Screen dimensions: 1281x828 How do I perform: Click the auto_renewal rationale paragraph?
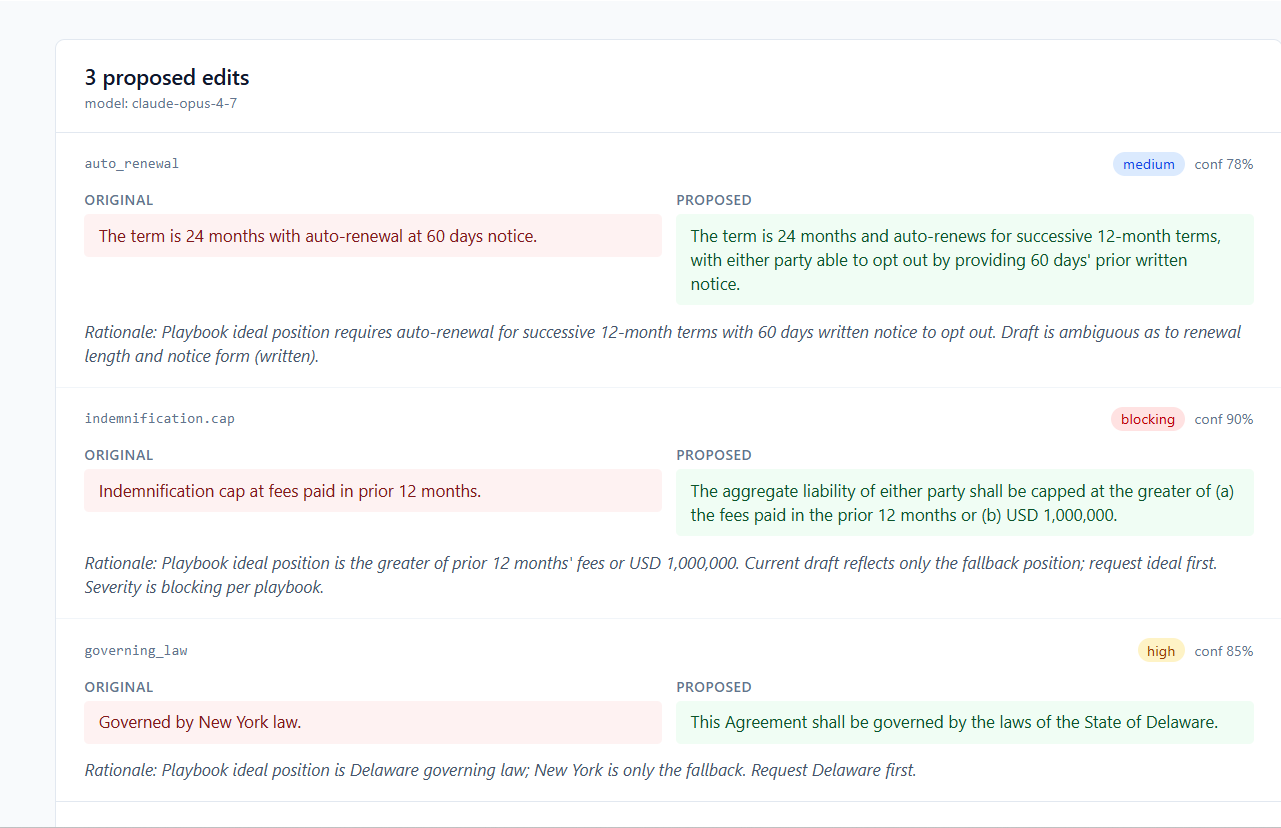tap(663, 344)
